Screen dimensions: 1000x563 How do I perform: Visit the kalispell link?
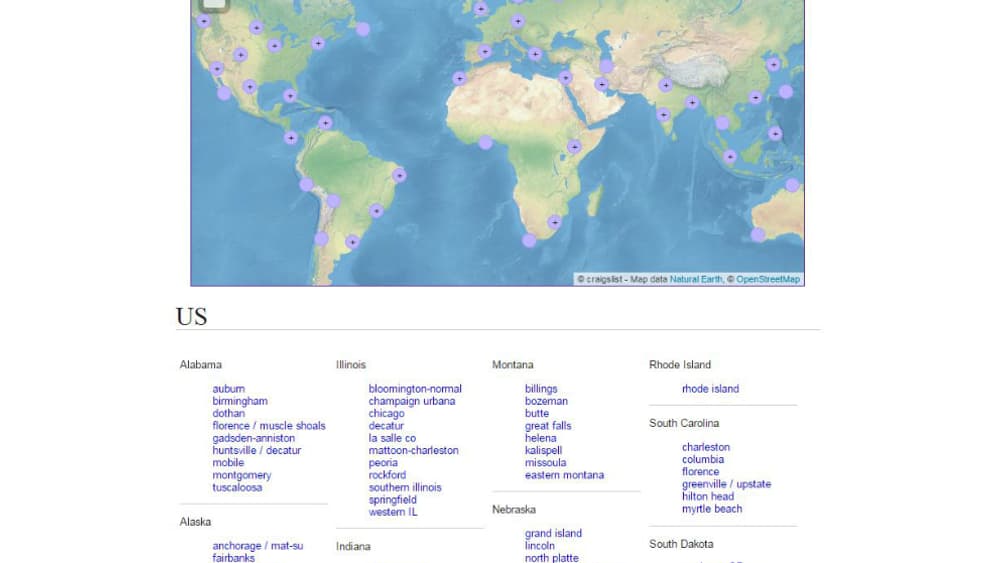543,450
